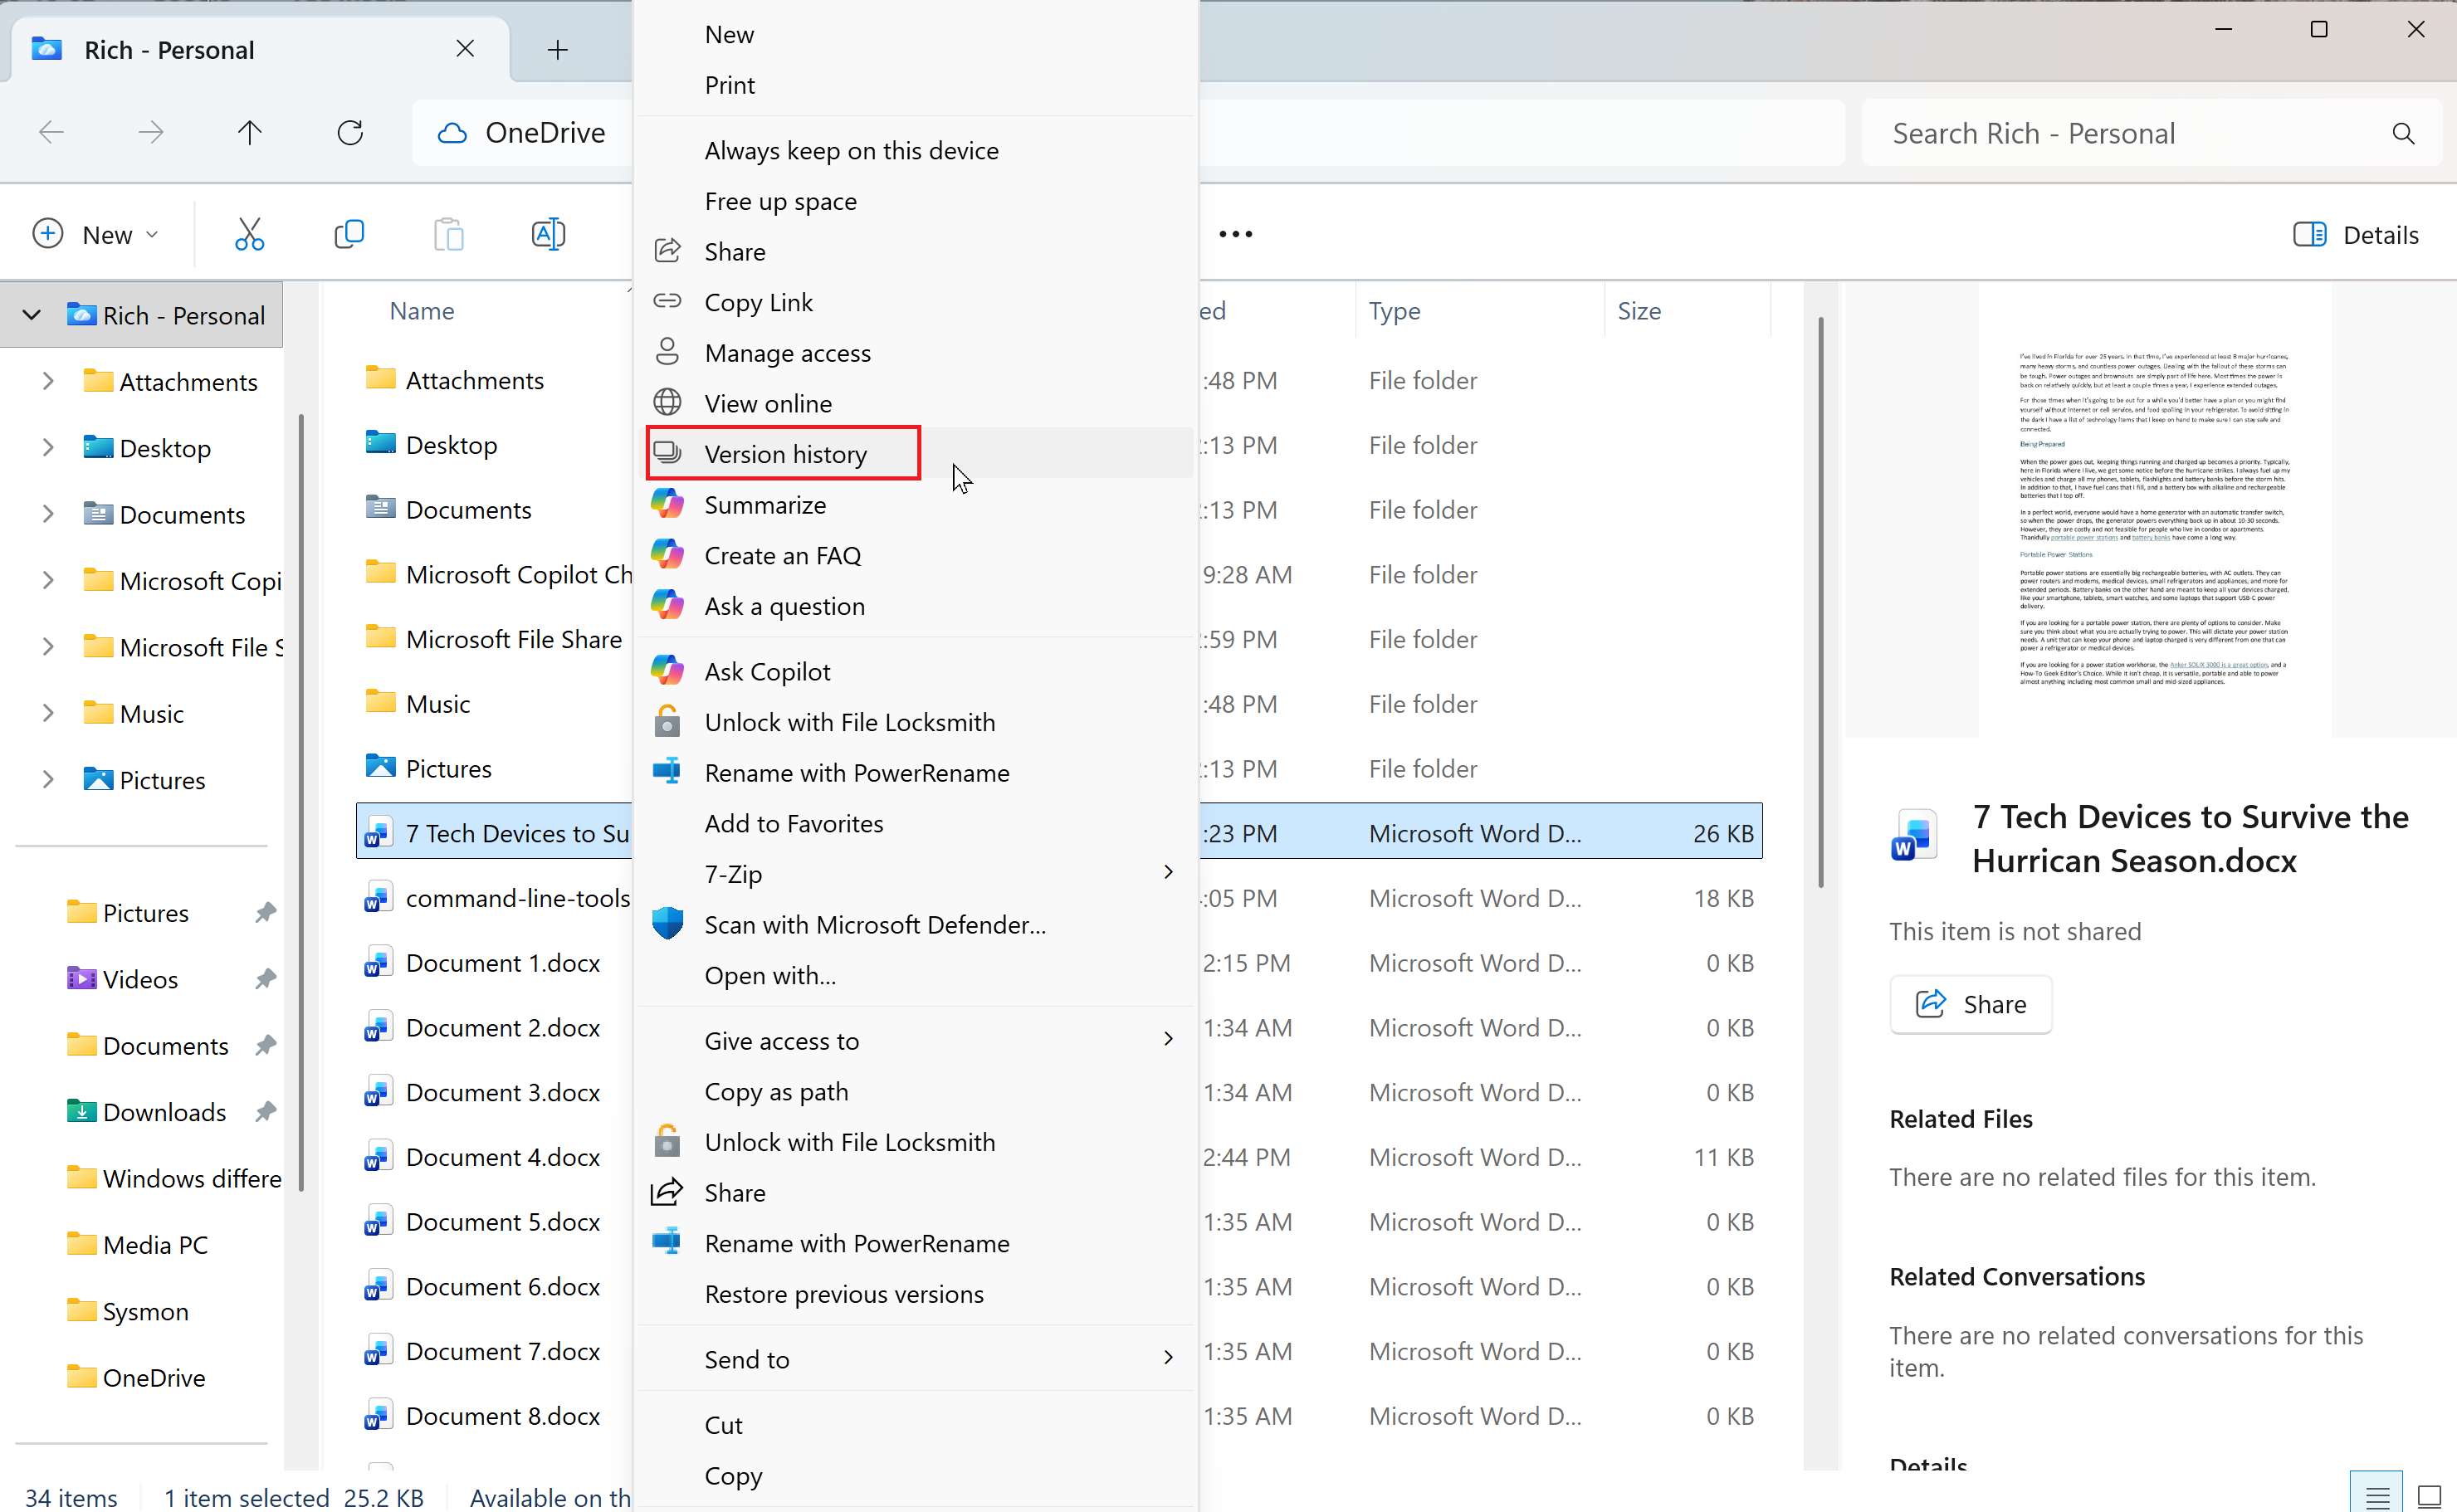Refresh the current folder view
Image resolution: width=2457 pixels, height=1512 pixels.
point(350,132)
